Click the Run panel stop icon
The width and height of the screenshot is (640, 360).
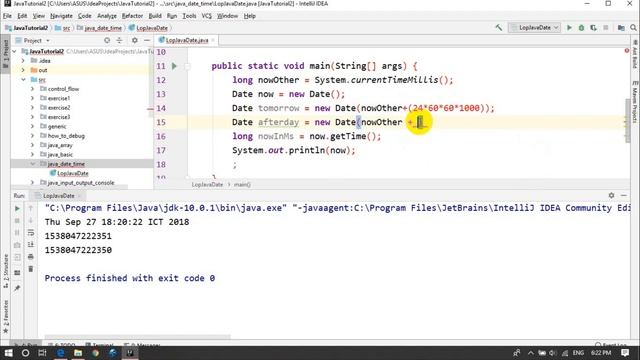[17, 220]
